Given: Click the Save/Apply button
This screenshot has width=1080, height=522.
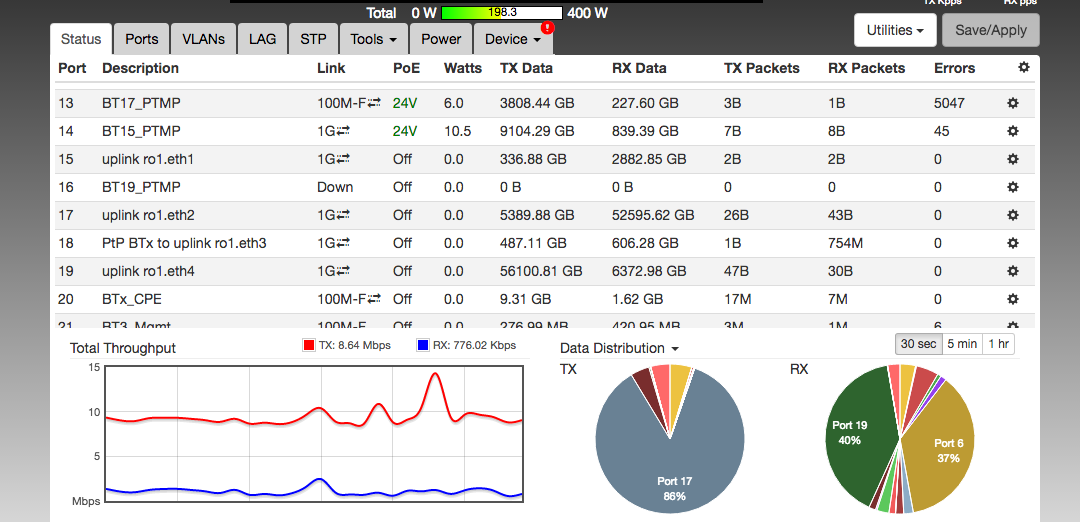Looking at the screenshot, I should 990,30.
